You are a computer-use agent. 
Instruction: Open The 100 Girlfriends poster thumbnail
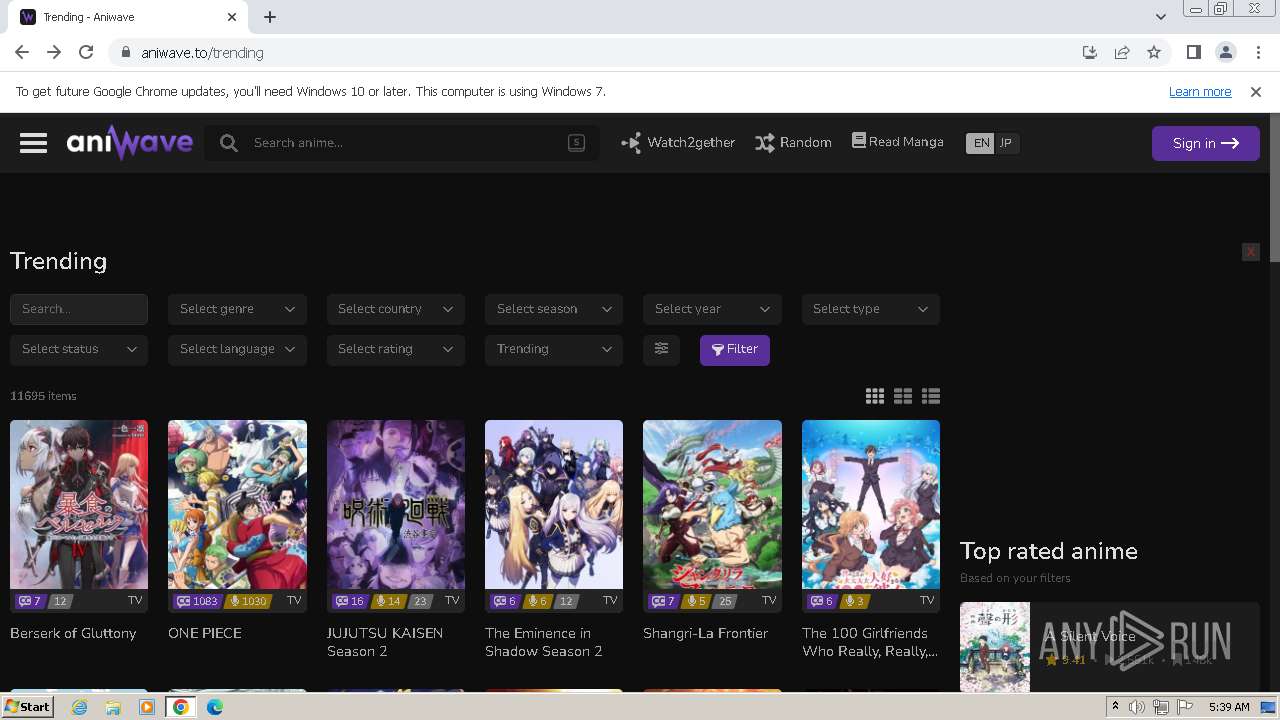coord(870,504)
